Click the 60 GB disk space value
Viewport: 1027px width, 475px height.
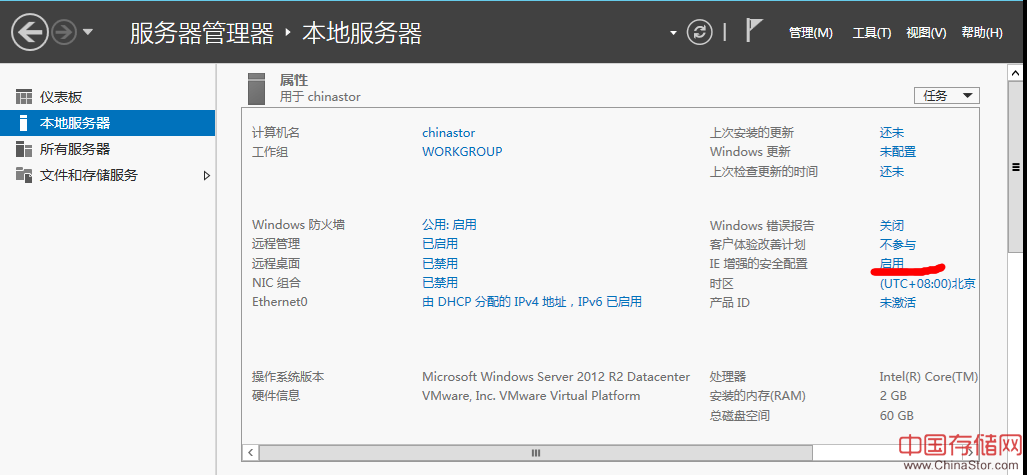click(x=896, y=415)
